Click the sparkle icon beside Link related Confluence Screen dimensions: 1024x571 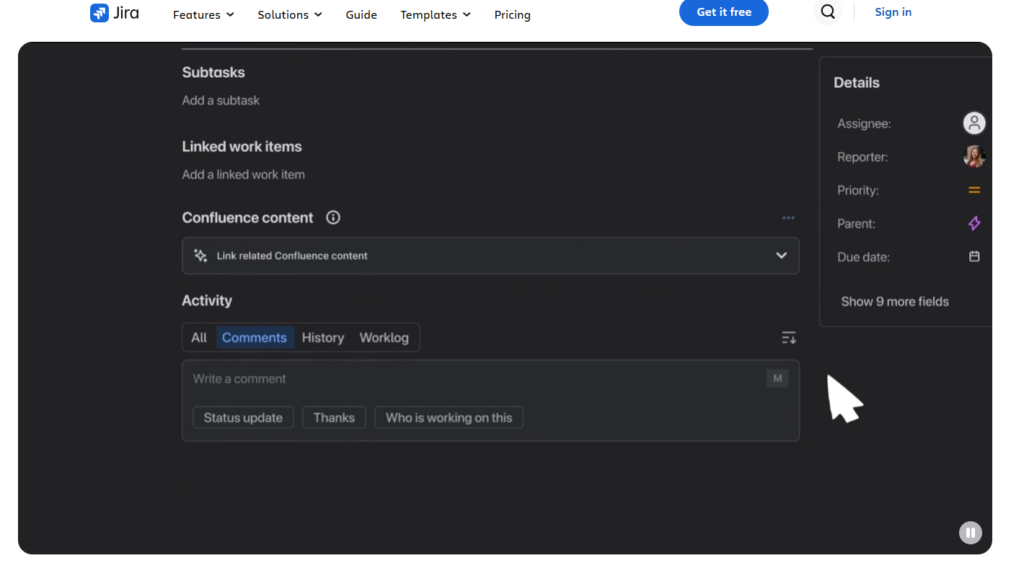pos(200,255)
